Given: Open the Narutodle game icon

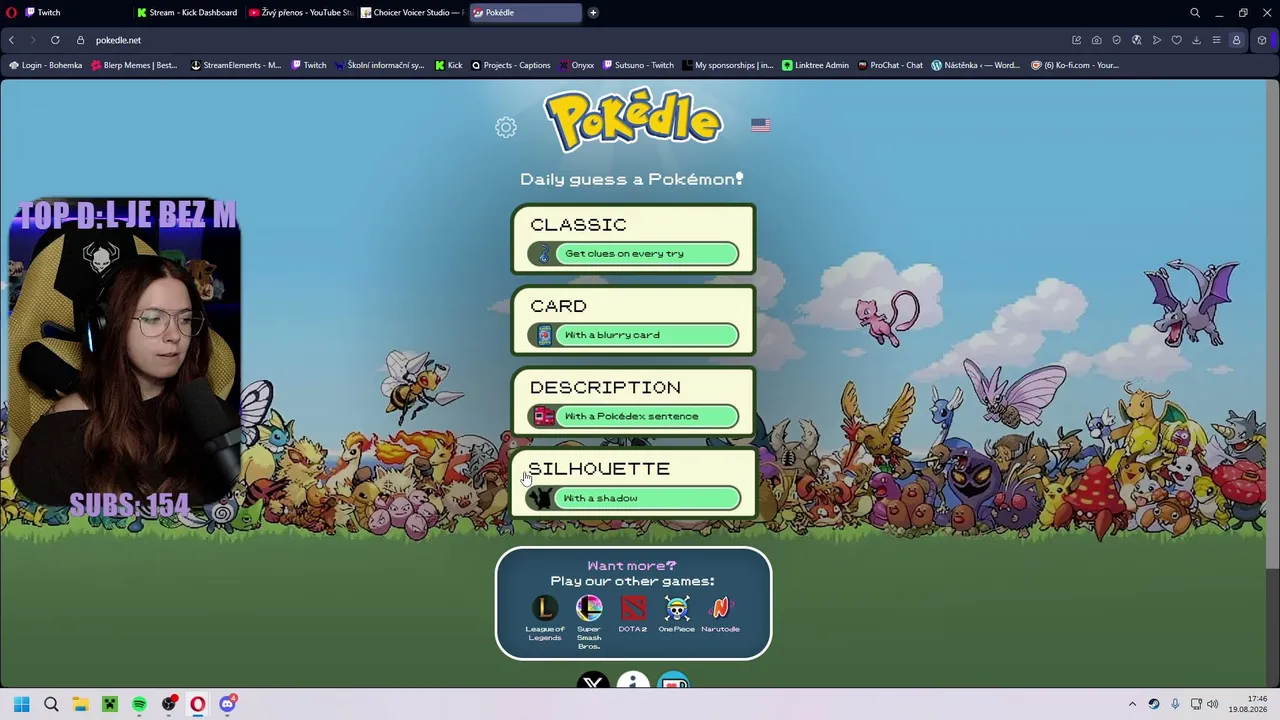Looking at the screenshot, I should tap(720, 608).
